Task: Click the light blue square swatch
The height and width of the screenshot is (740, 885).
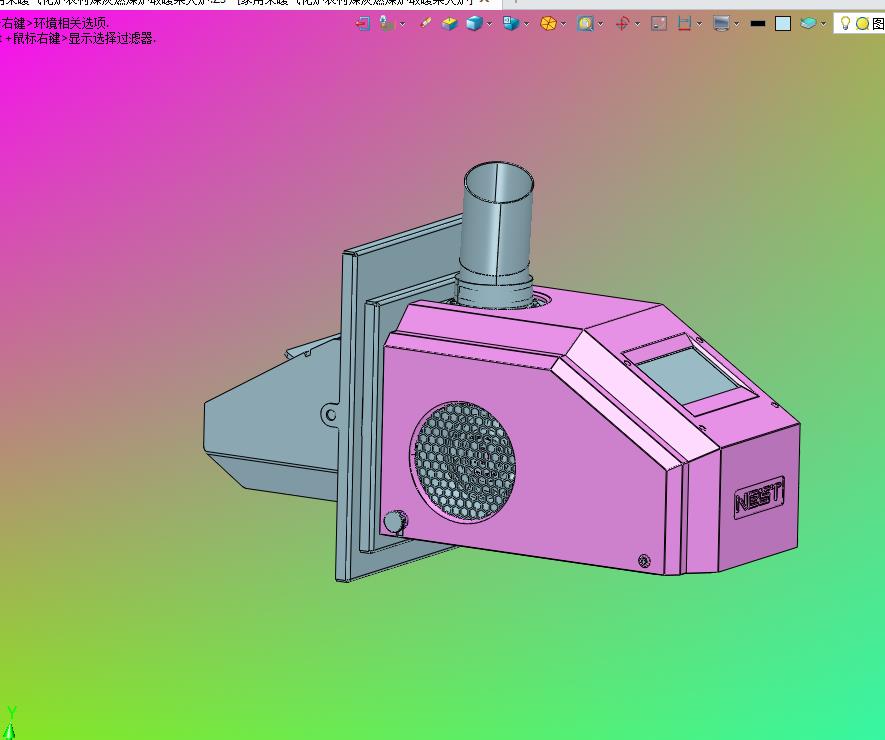Action: point(783,24)
